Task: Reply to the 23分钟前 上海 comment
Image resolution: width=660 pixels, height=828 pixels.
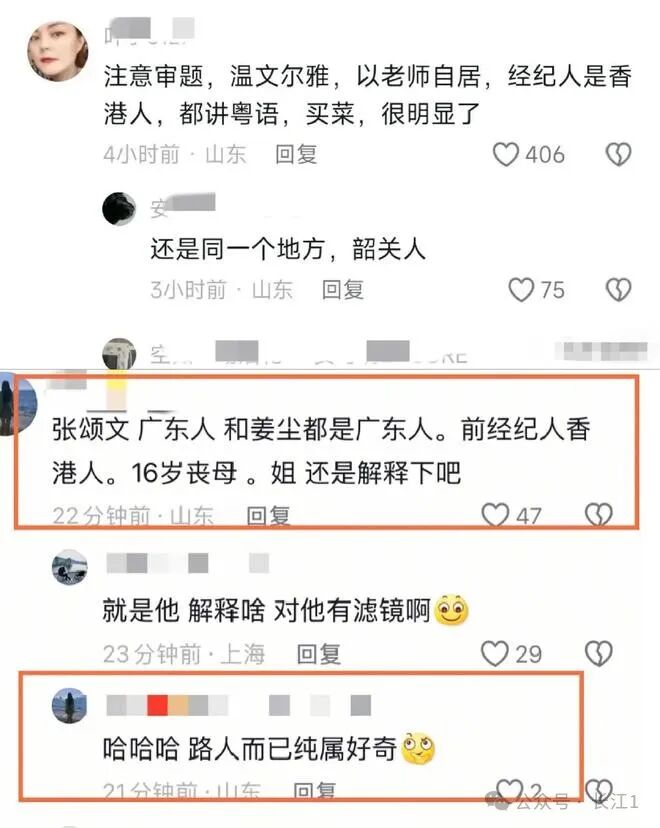Action: [x=319, y=654]
